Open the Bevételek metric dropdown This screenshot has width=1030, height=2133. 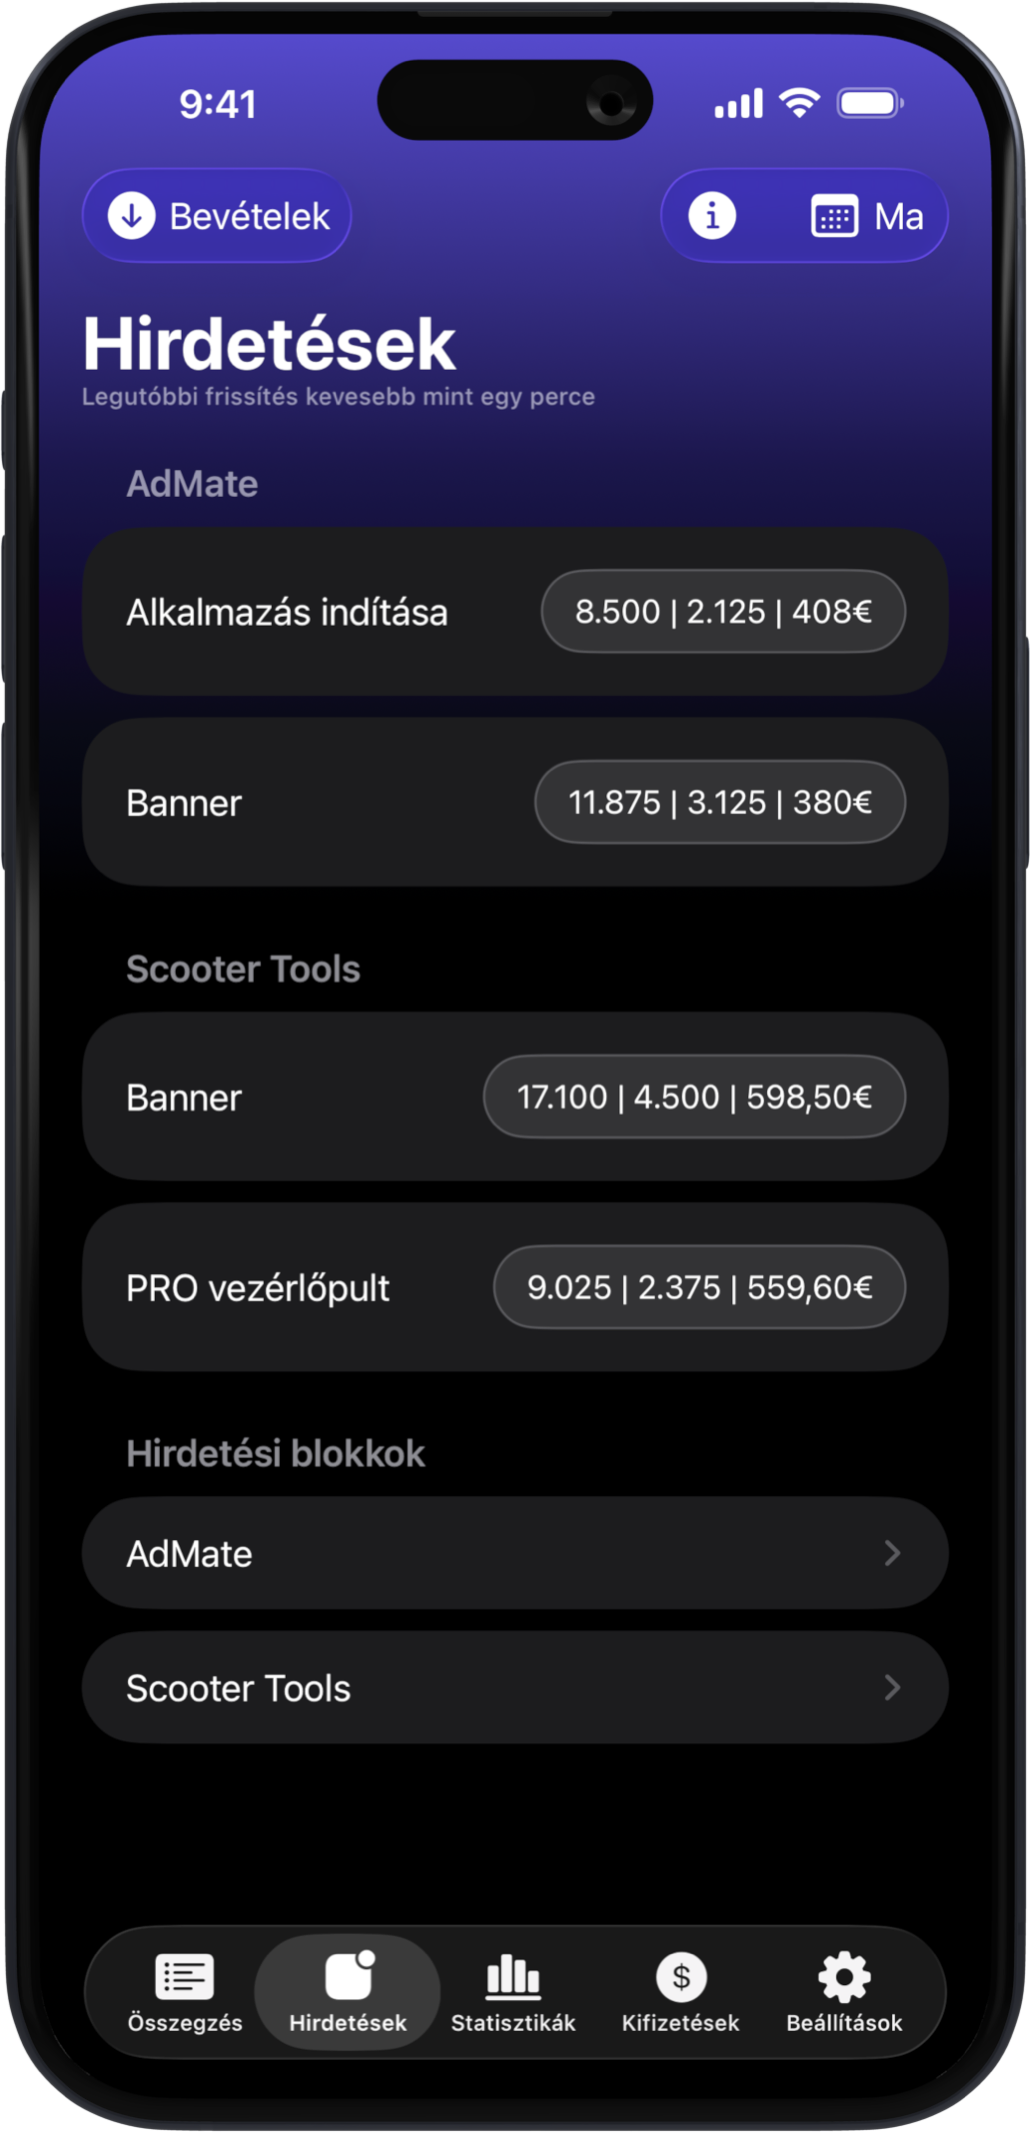pos(249,217)
